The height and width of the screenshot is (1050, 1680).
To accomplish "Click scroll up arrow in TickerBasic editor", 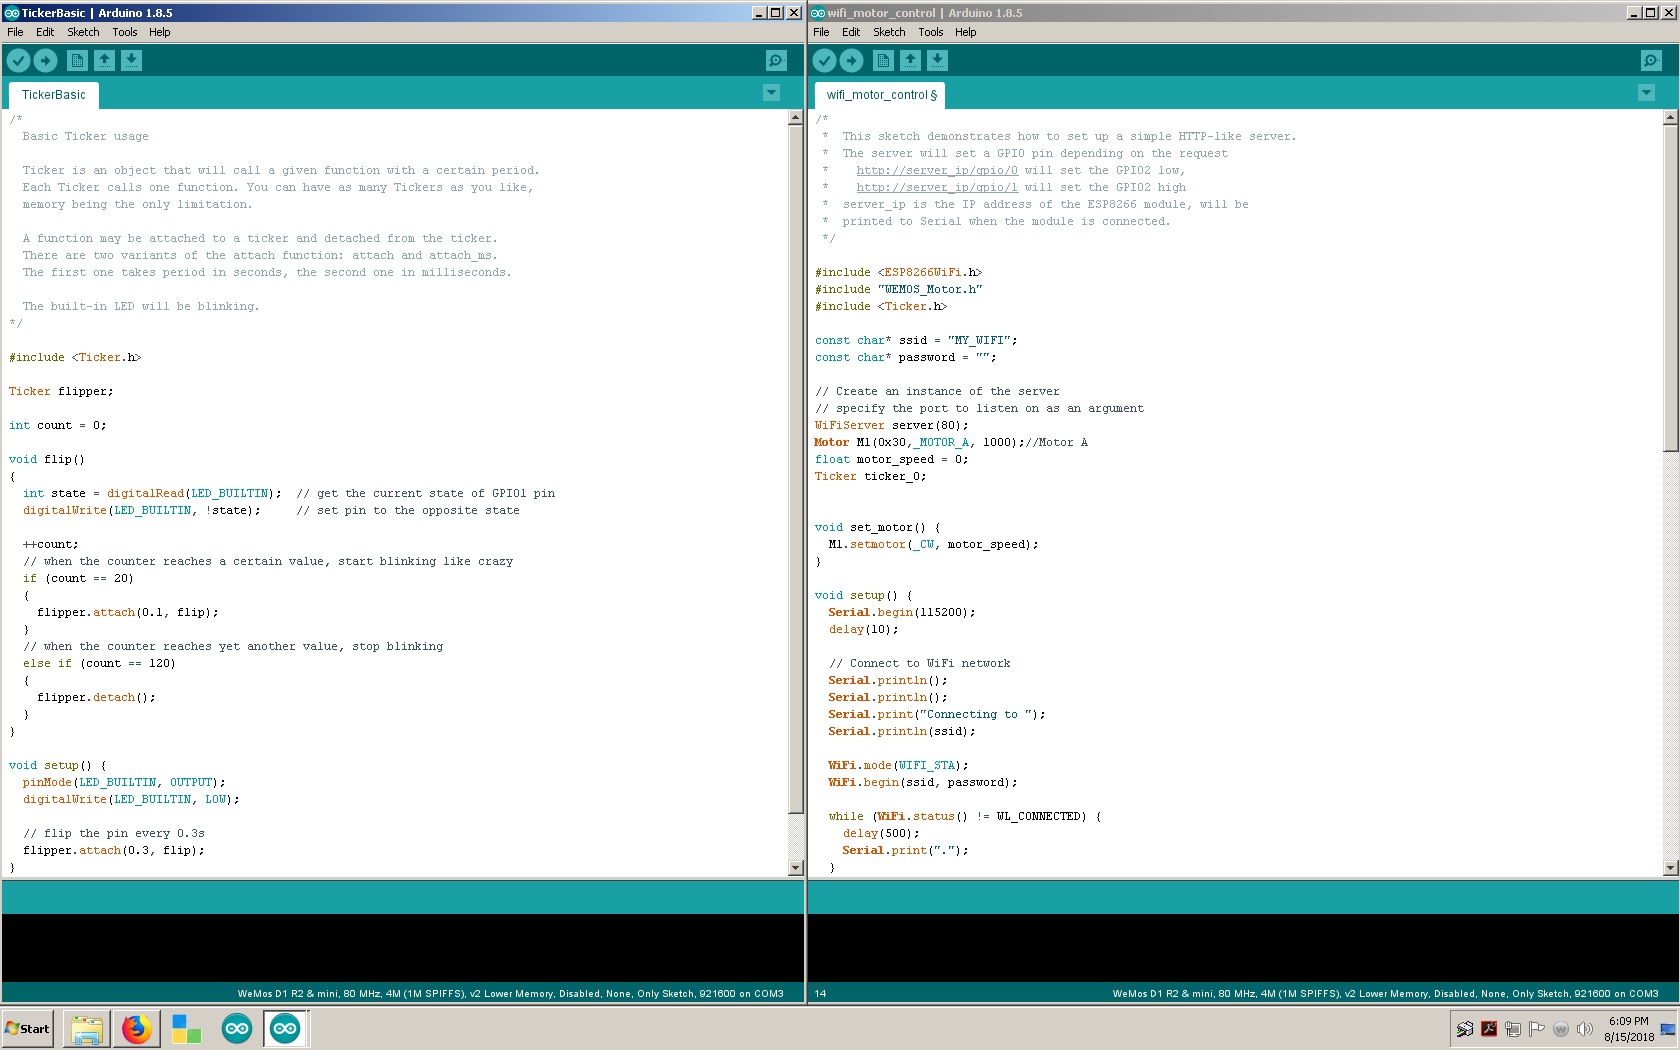I will click(796, 118).
